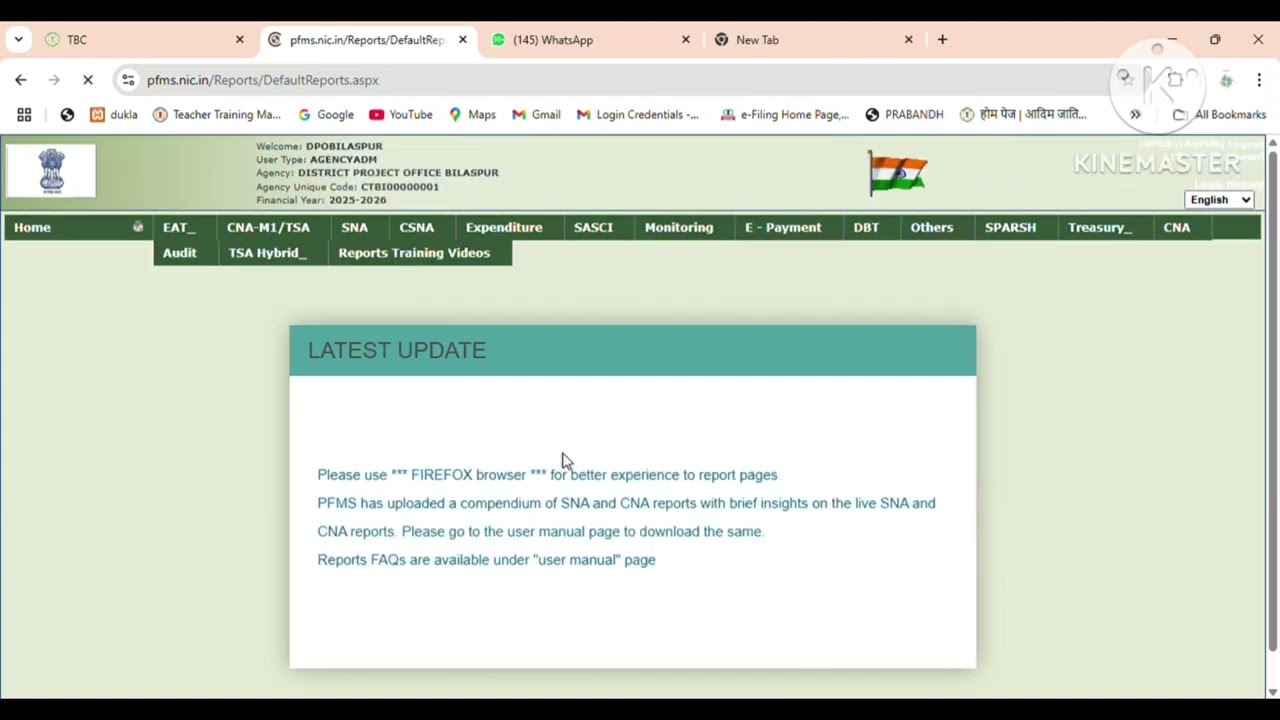Open the globe bookmark next to apps
This screenshot has width=1280, height=720.
67,115
